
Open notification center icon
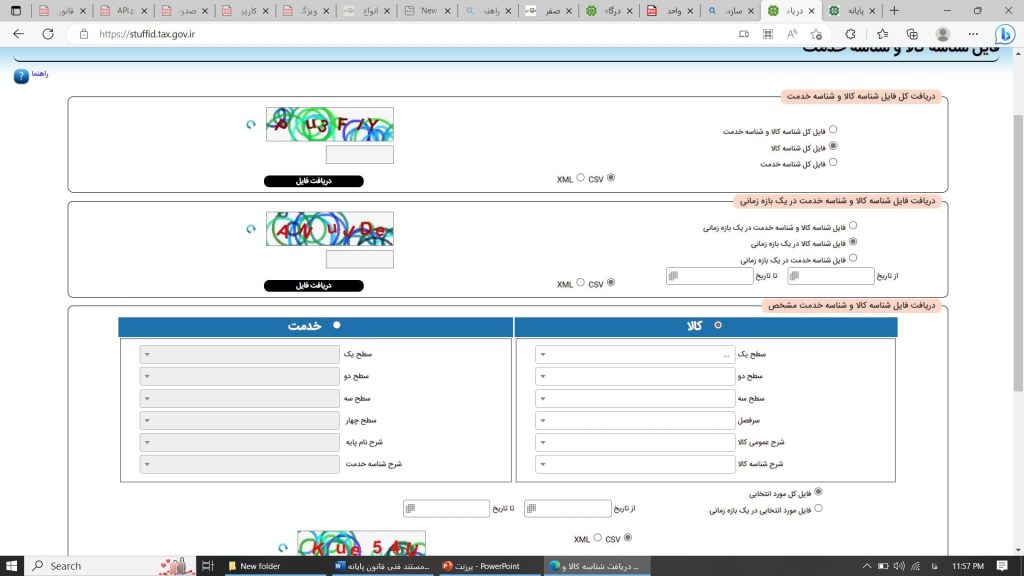[1002, 566]
